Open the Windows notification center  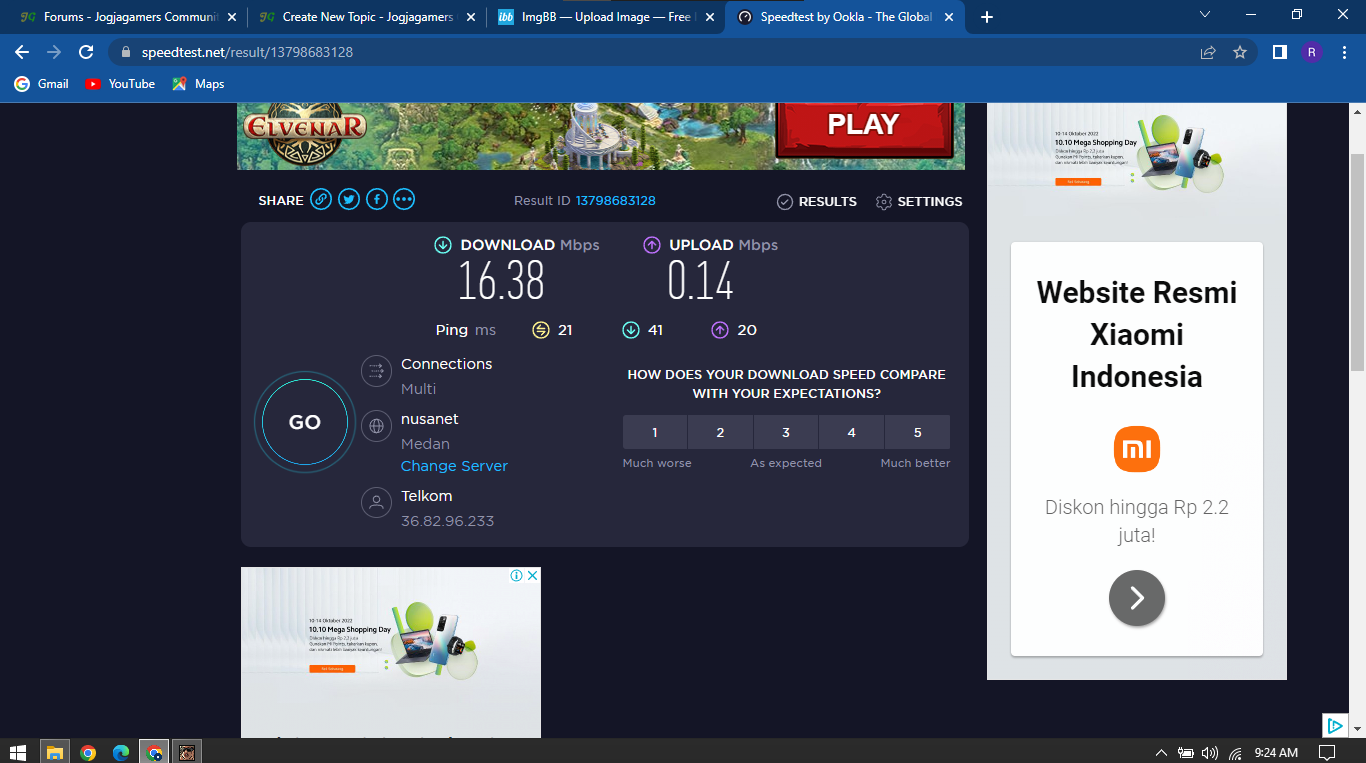click(1327, 753)
